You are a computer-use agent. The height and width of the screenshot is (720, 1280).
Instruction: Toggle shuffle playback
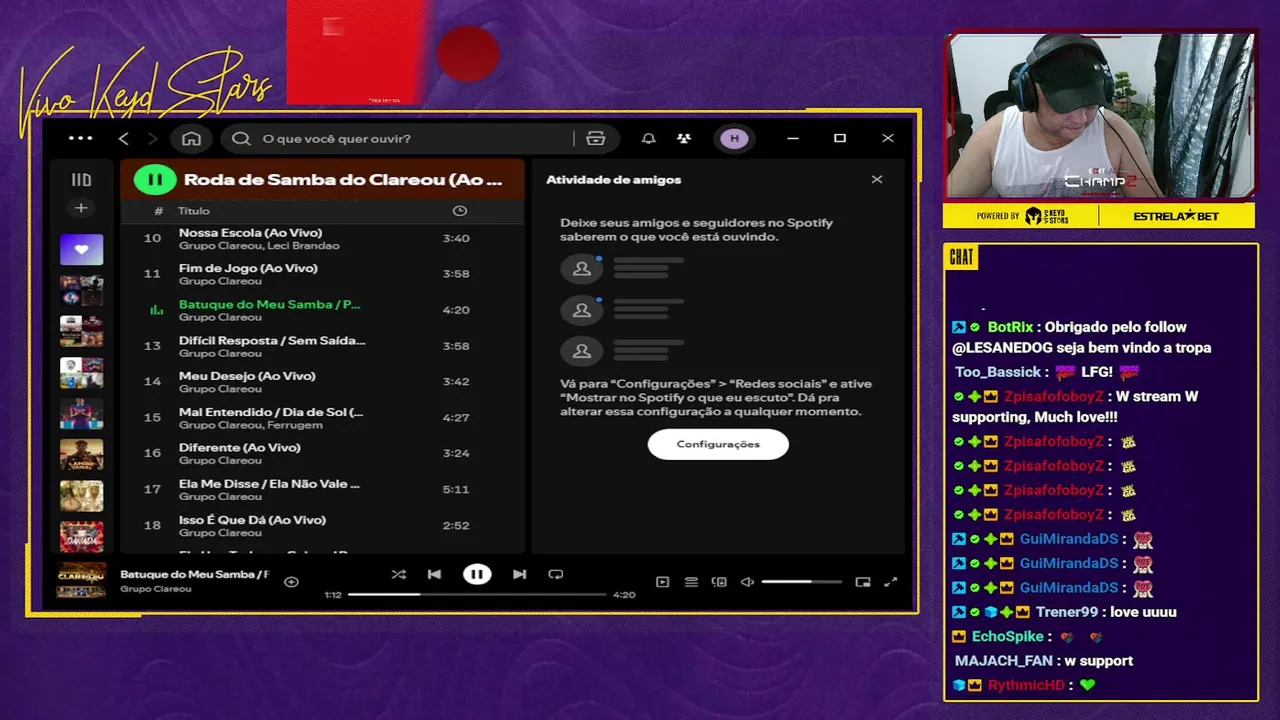pos(398,574)
